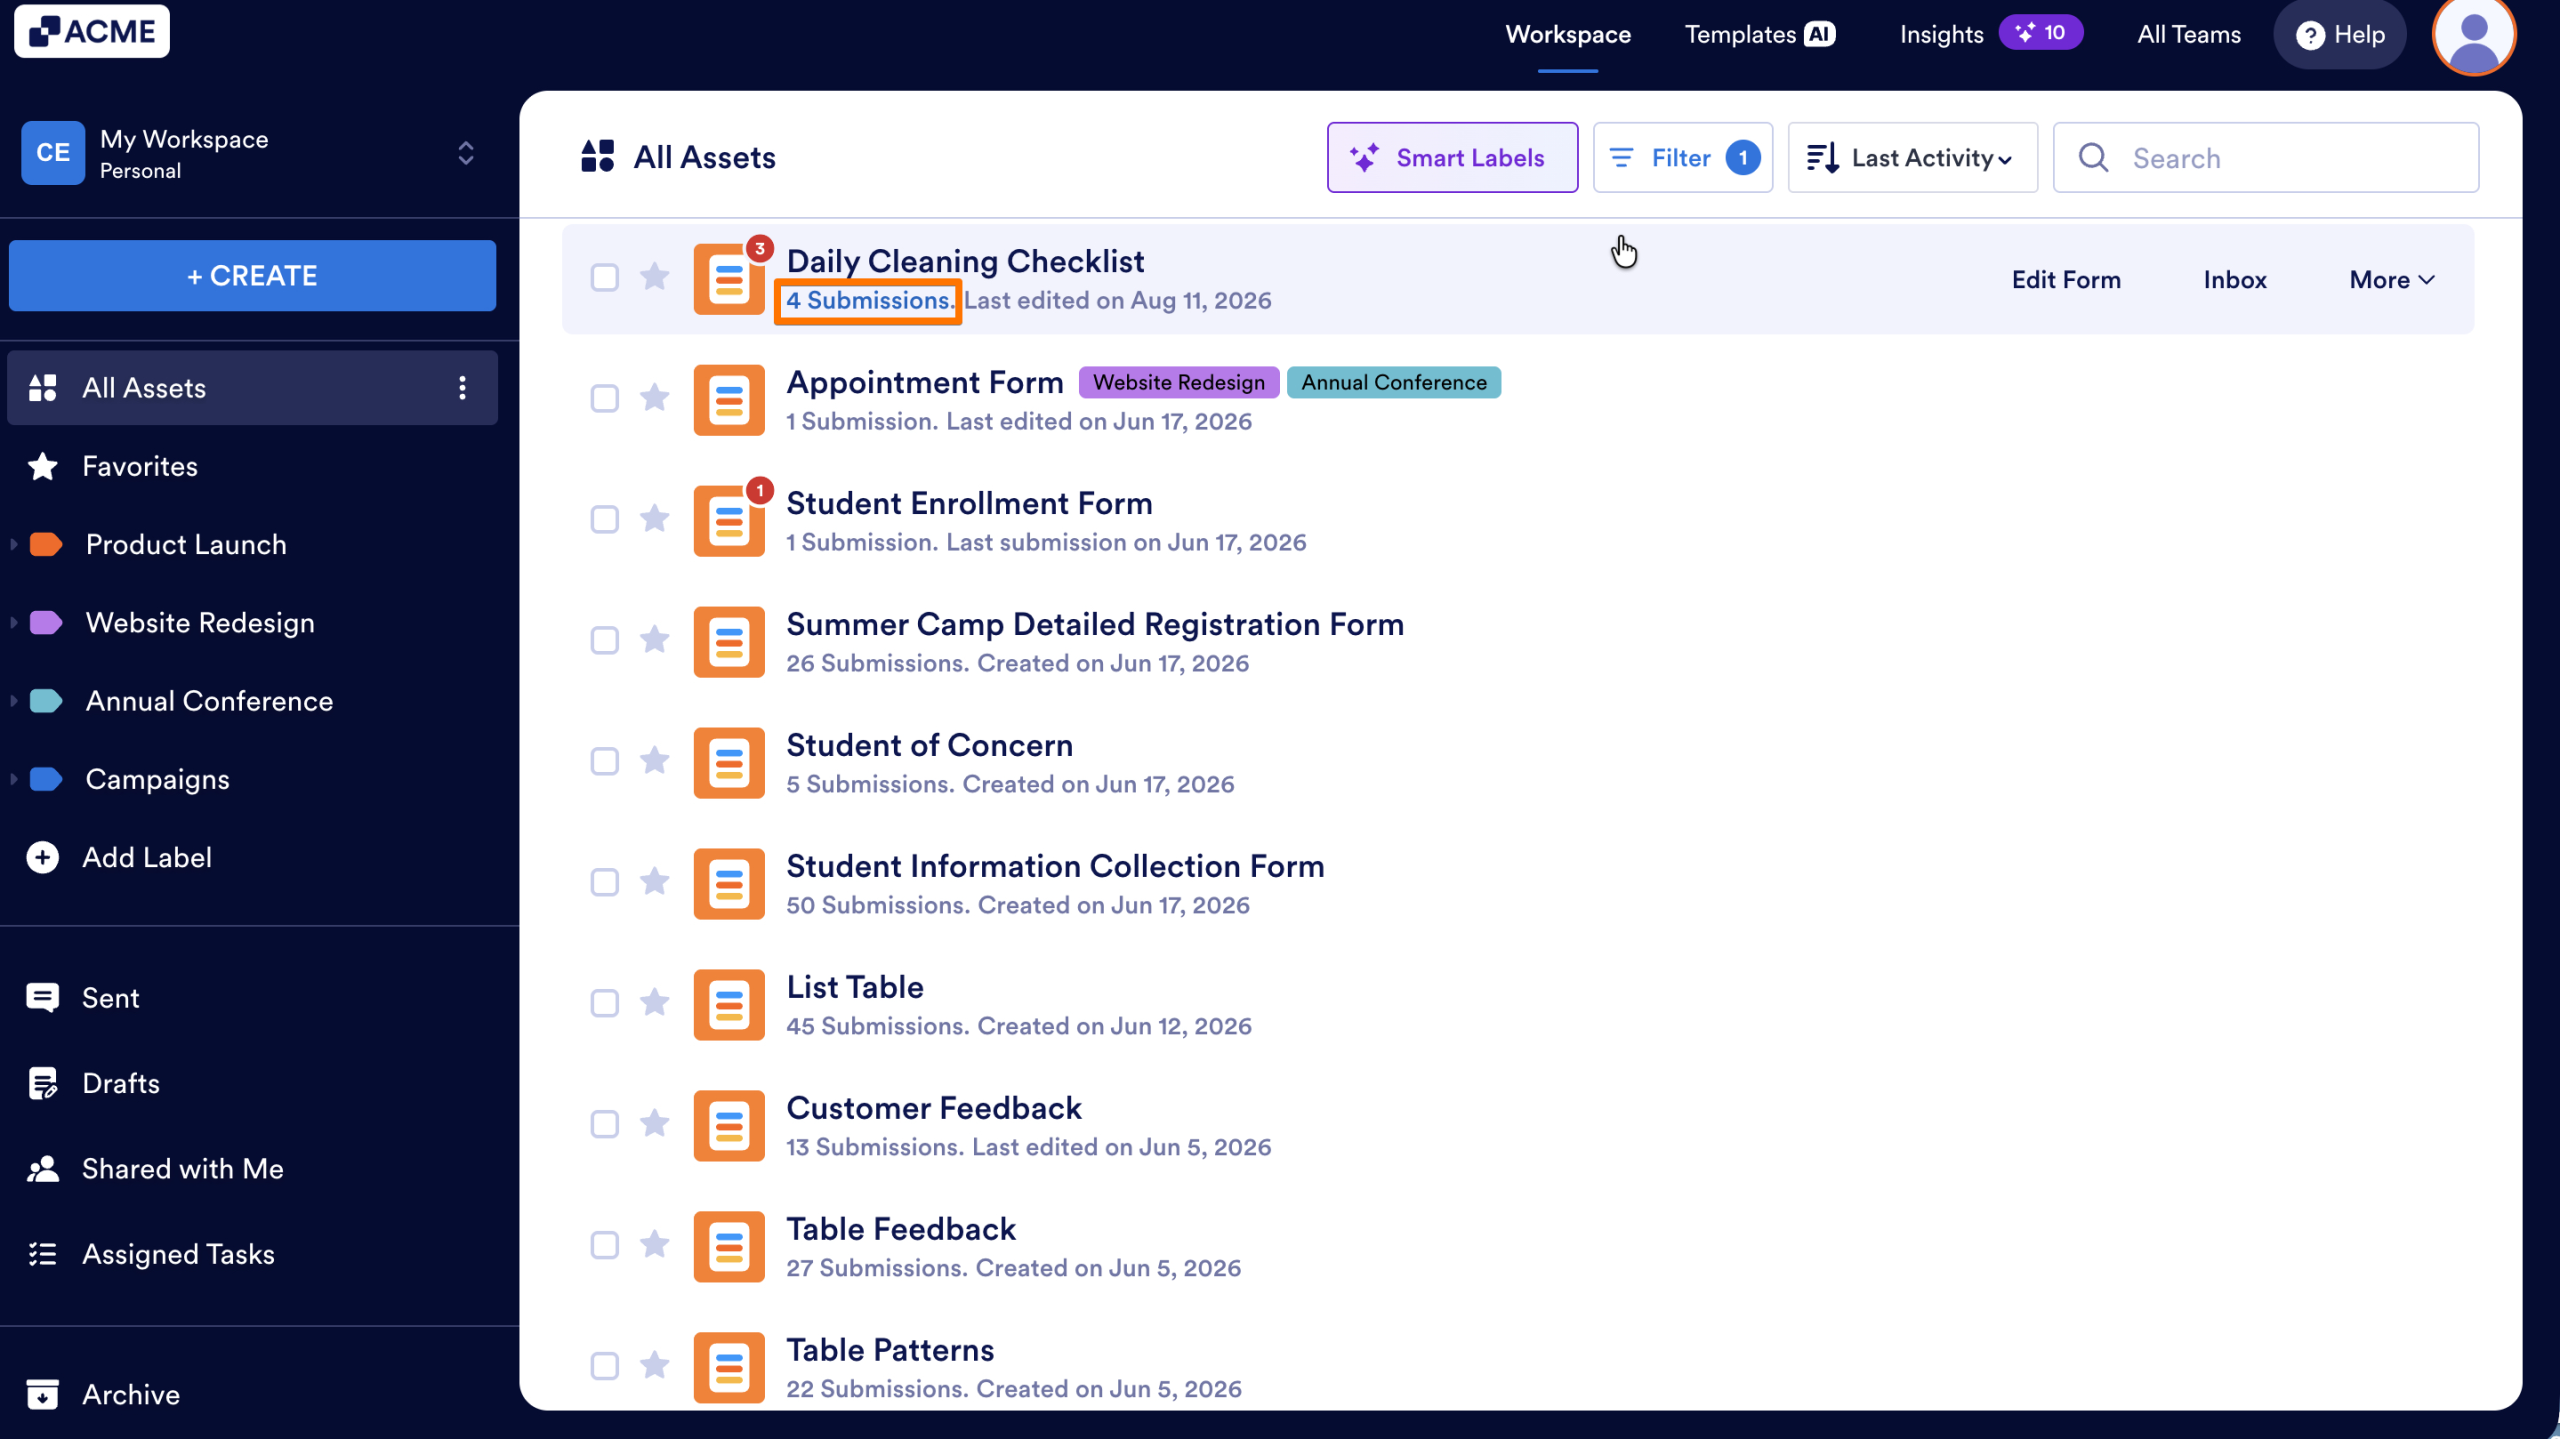Select the Daily Cleaning Checklist checkbox

pos(605,278)
